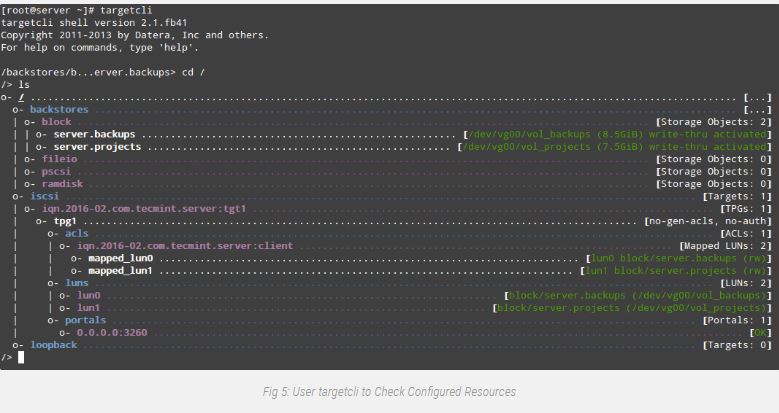779x413 pixels.
Task: Click the terminal cursor at the prompt
Action: click(x=21, y=357)
